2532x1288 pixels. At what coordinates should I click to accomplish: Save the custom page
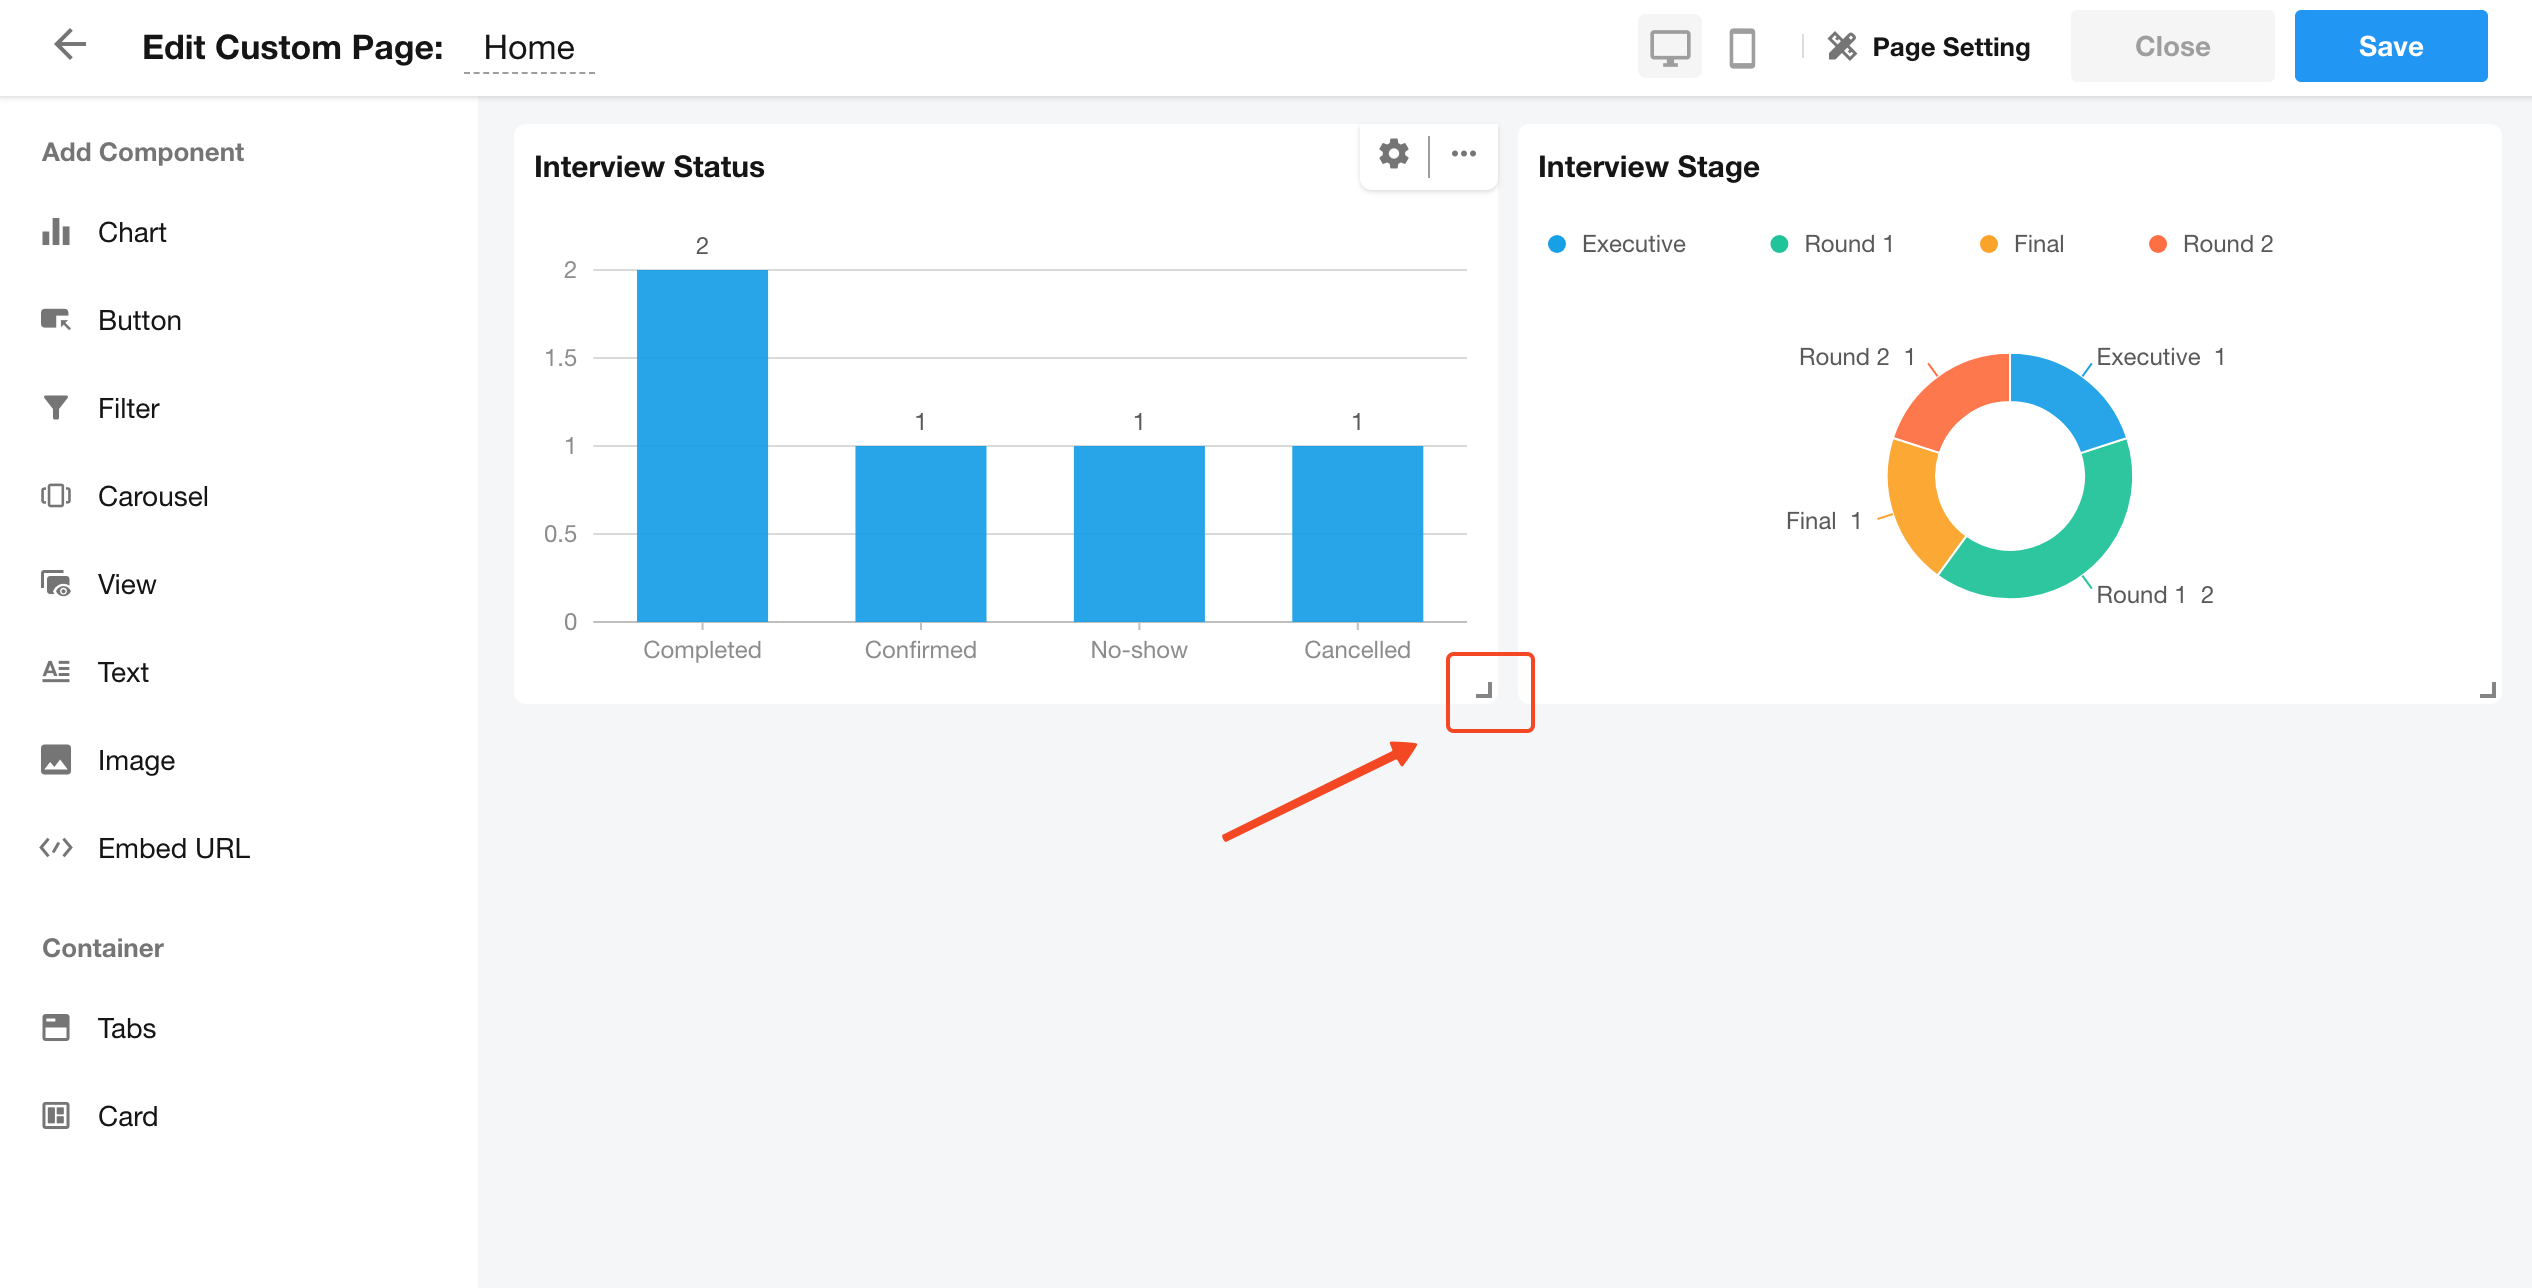tap(2390, 46)
